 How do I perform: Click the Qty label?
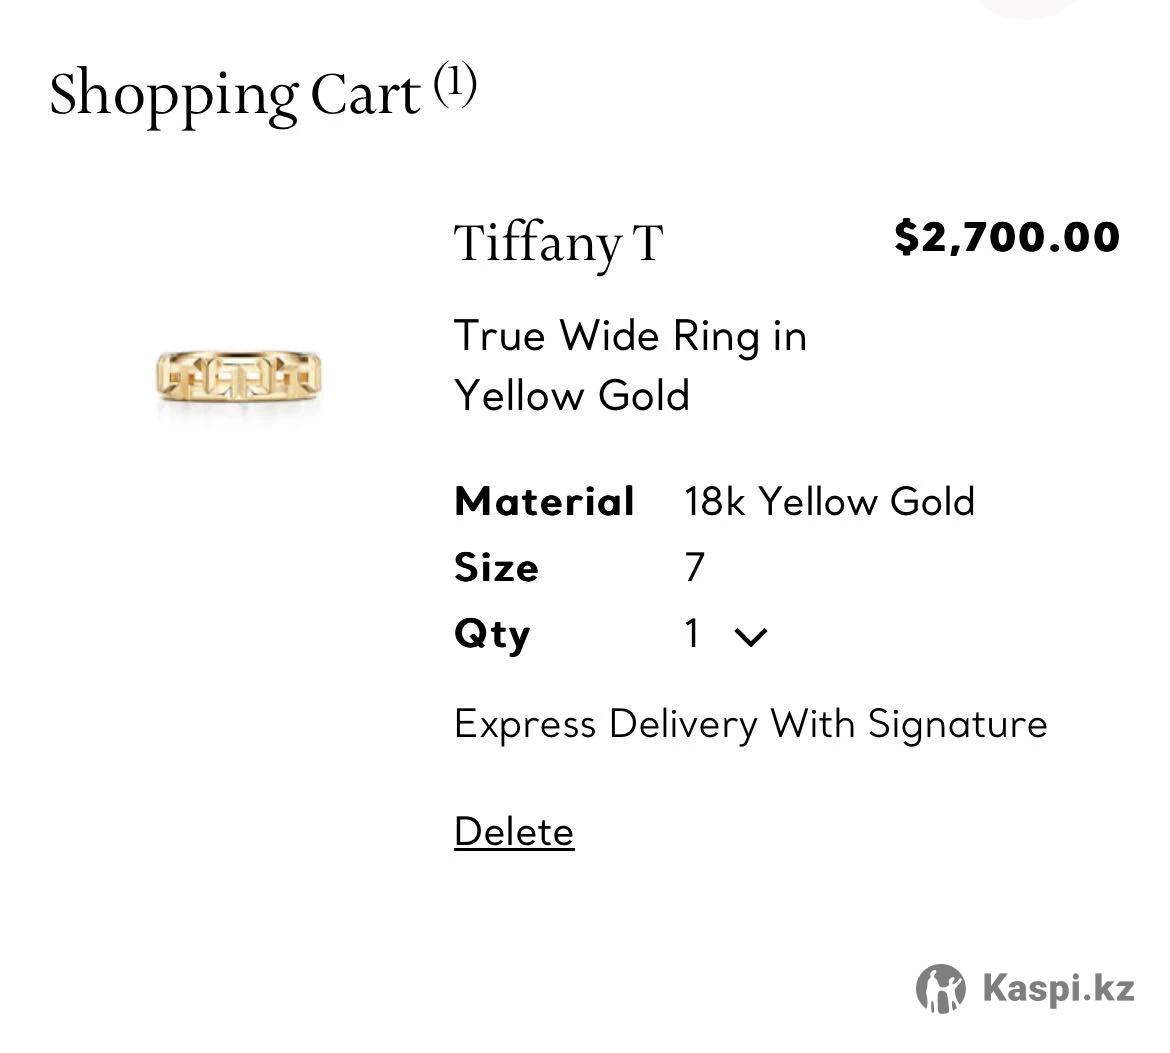pos(492,634)
